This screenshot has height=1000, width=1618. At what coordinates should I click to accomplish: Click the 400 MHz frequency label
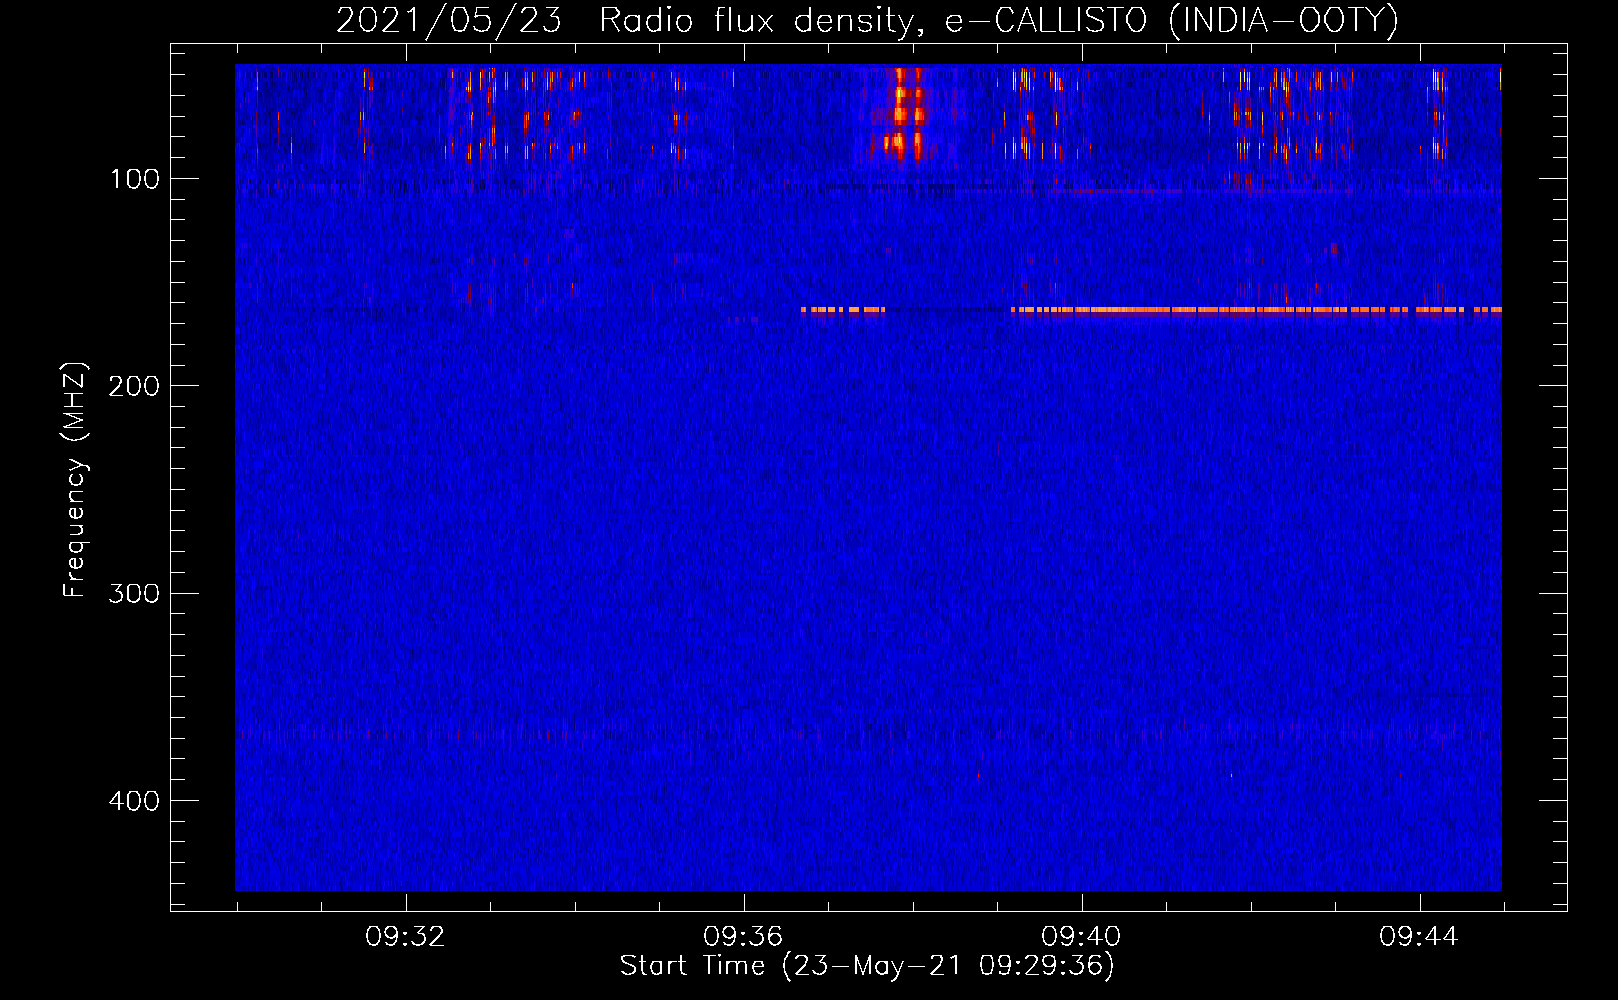[x=134, y=801]
